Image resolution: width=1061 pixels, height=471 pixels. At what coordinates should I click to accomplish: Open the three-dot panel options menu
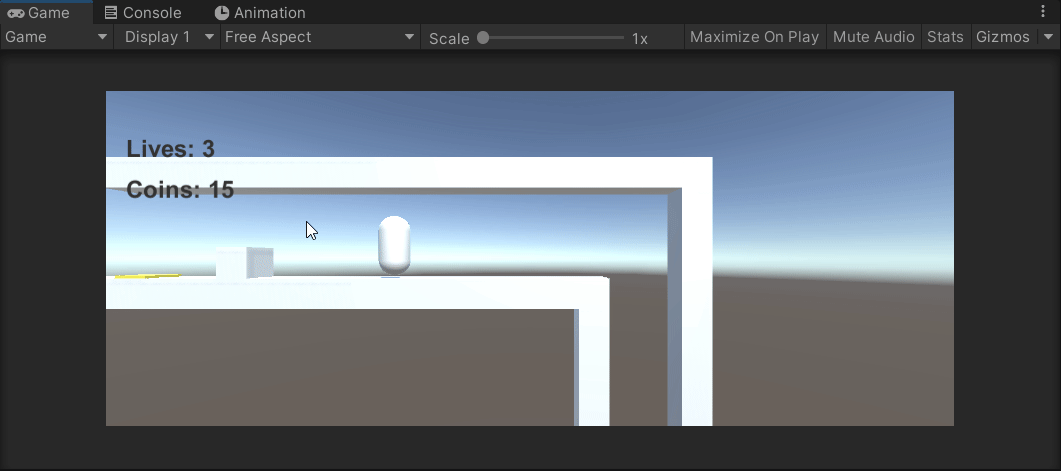1043,12
